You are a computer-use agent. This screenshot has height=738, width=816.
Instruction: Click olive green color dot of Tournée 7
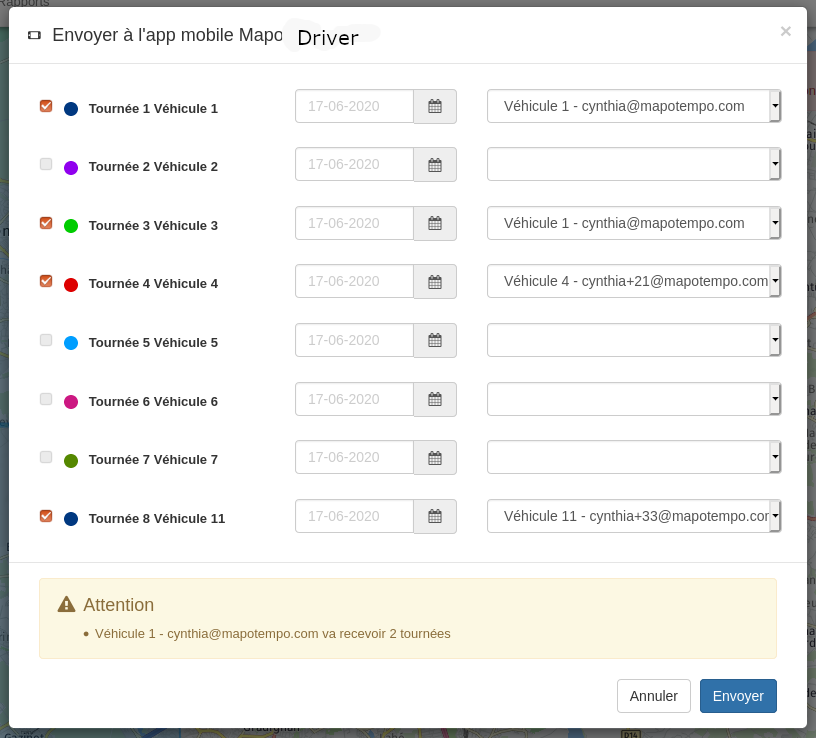[x=71, y=461]
